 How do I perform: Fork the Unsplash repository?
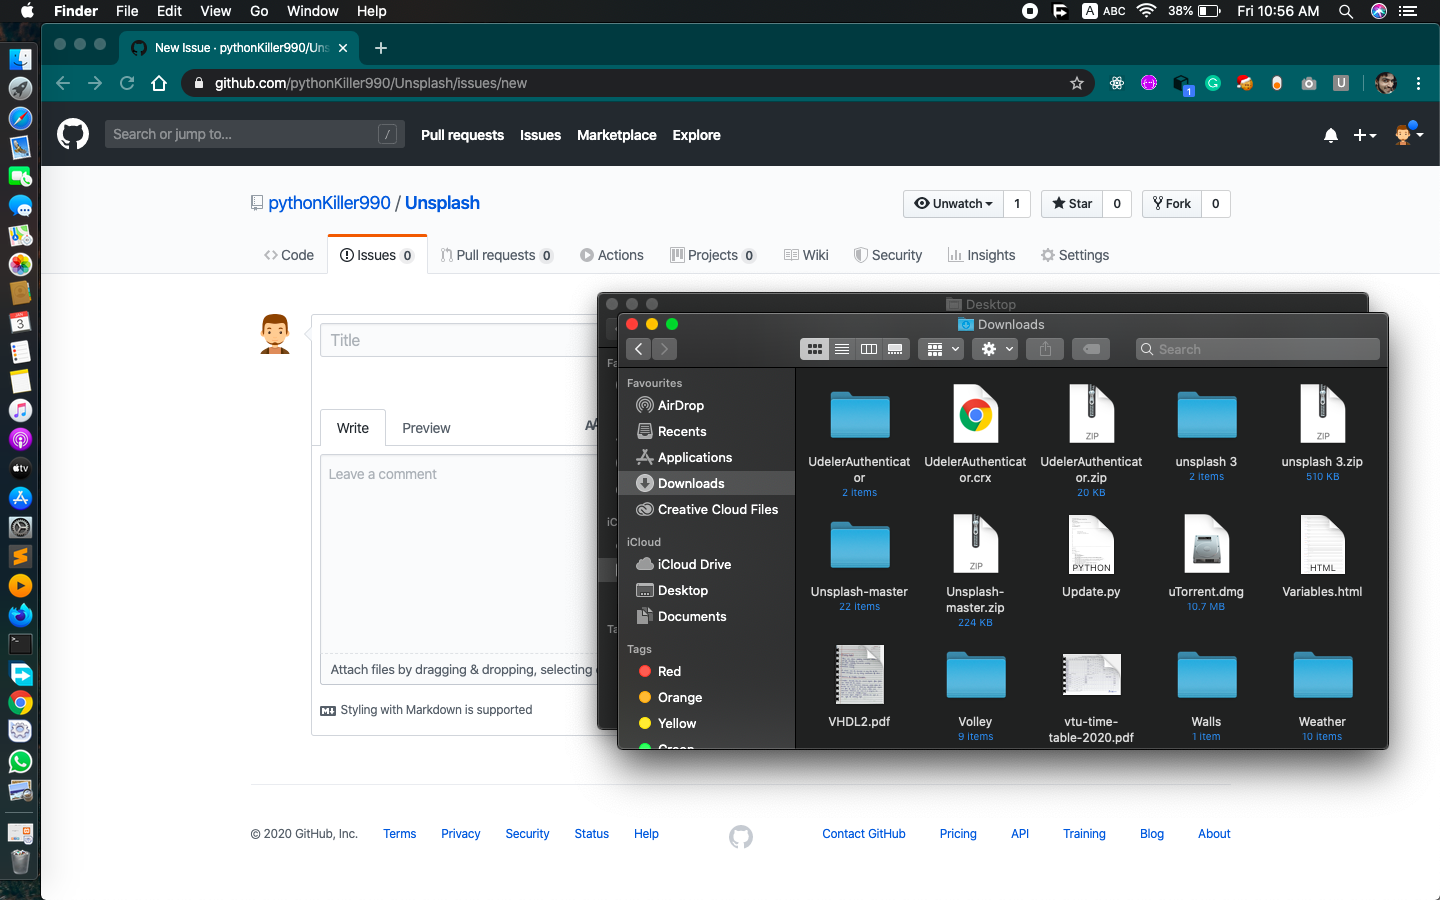pos(1171,203)
